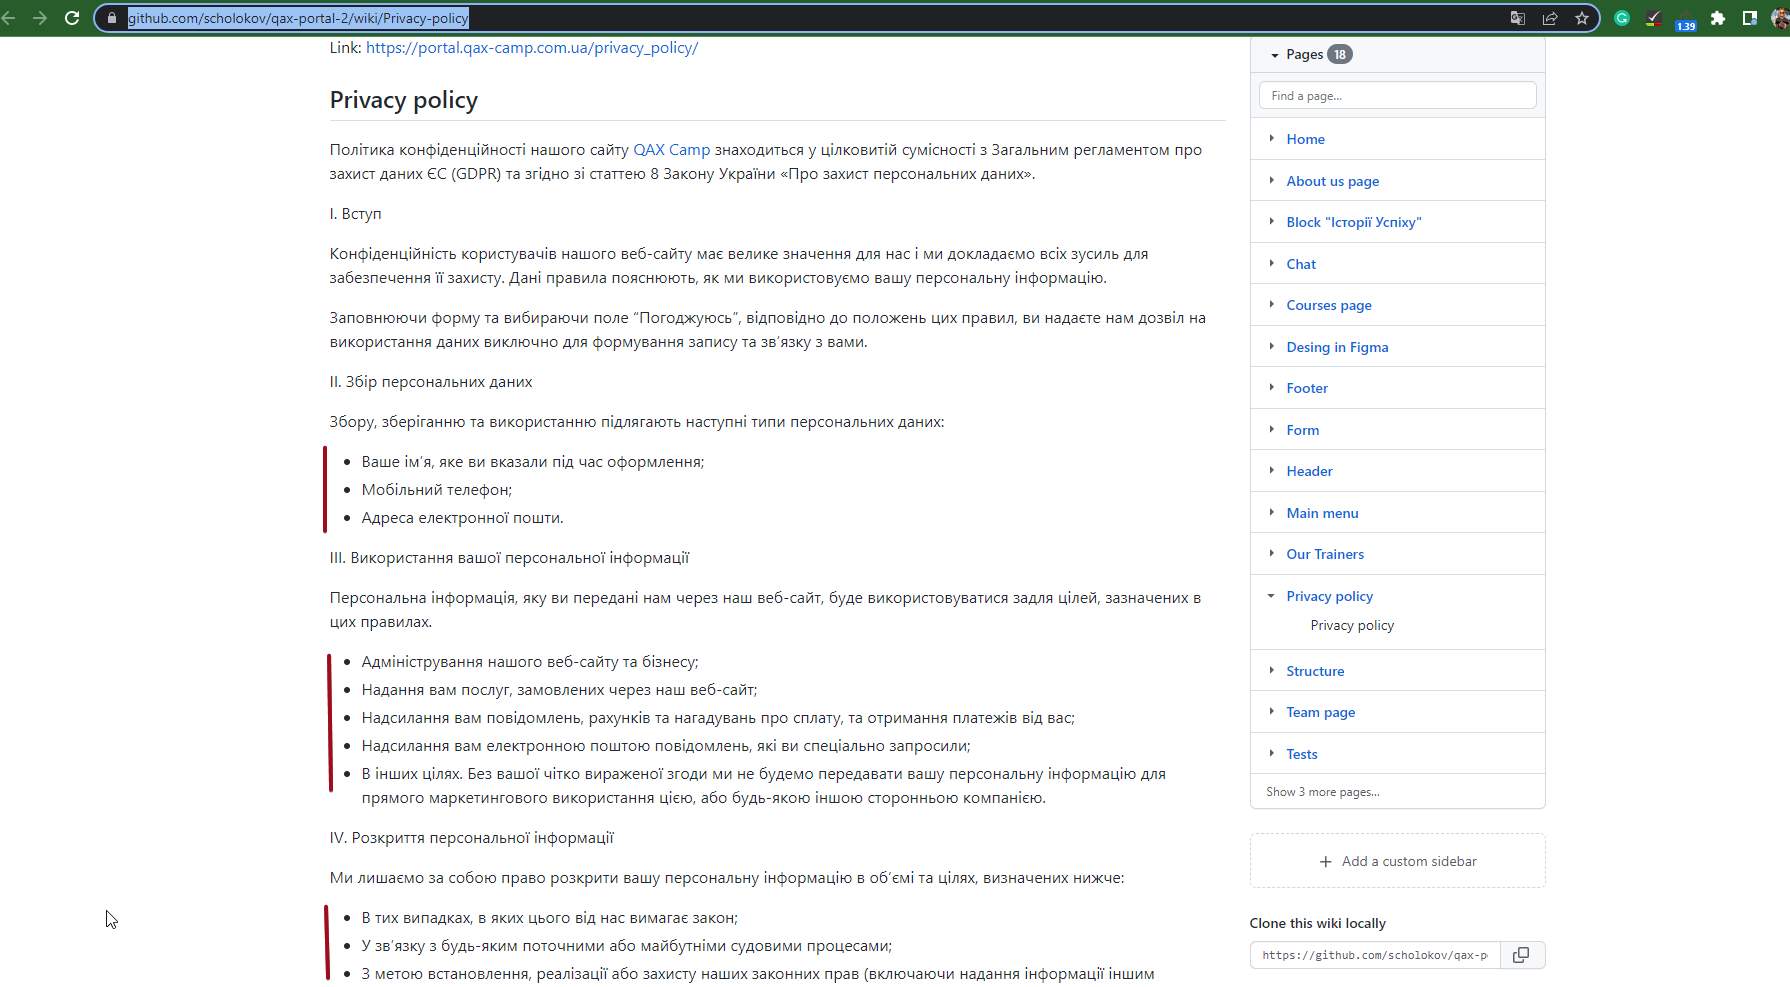Open the QAX Camp link in the text
The height and width of the screenshot is (987, 1790).
coord(671,149)
